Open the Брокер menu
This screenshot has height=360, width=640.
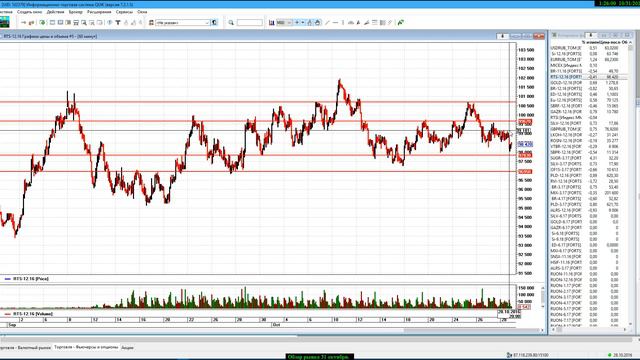(x=76, y=12)
